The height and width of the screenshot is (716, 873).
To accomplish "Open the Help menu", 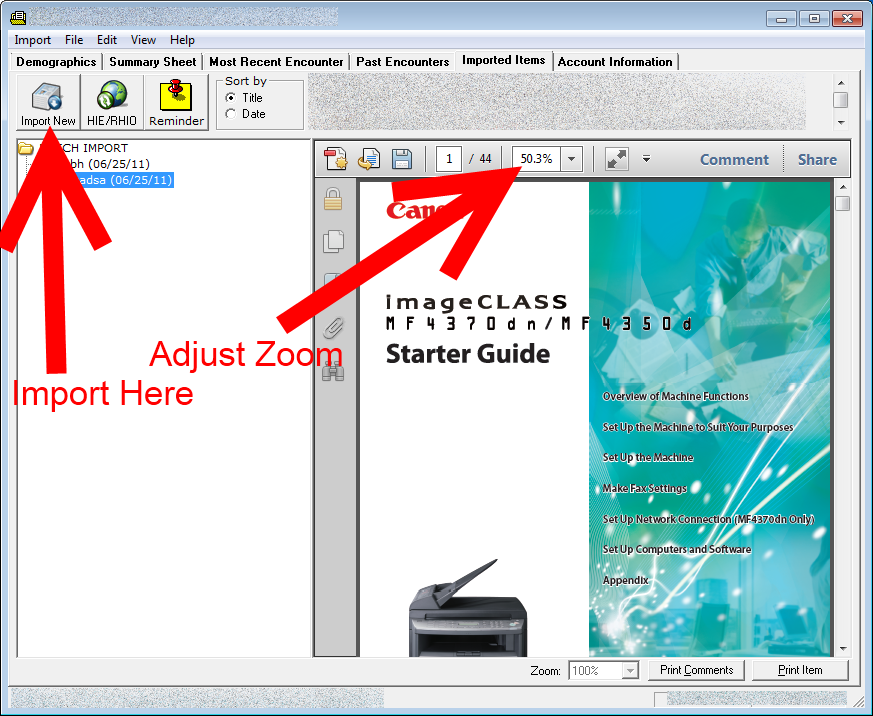I will tap(182, 40).
